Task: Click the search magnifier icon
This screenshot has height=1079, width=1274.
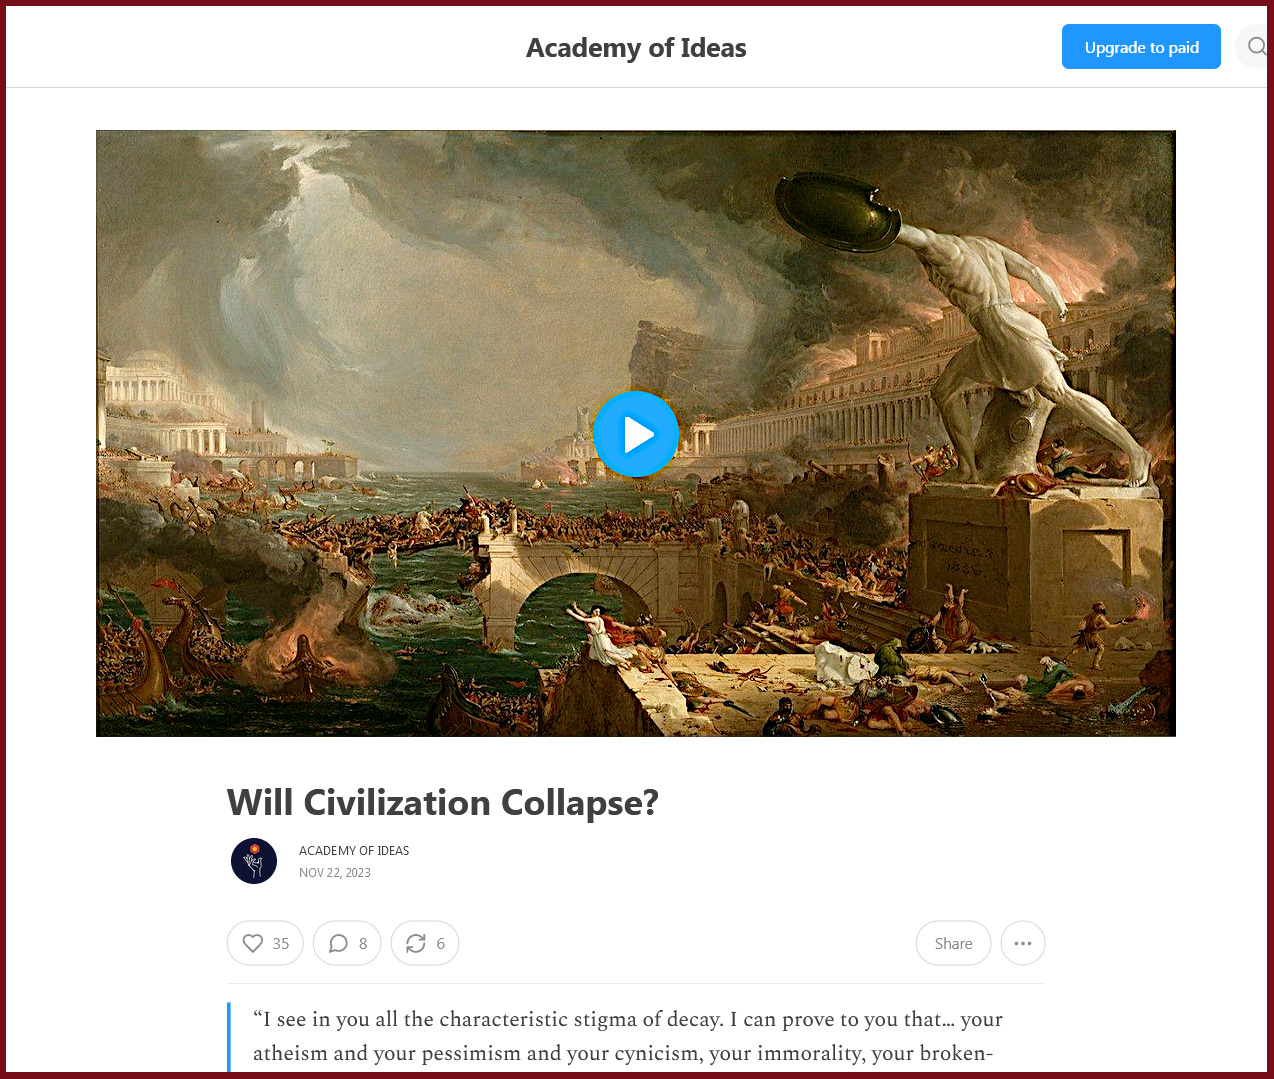Action: [1256, 47]
